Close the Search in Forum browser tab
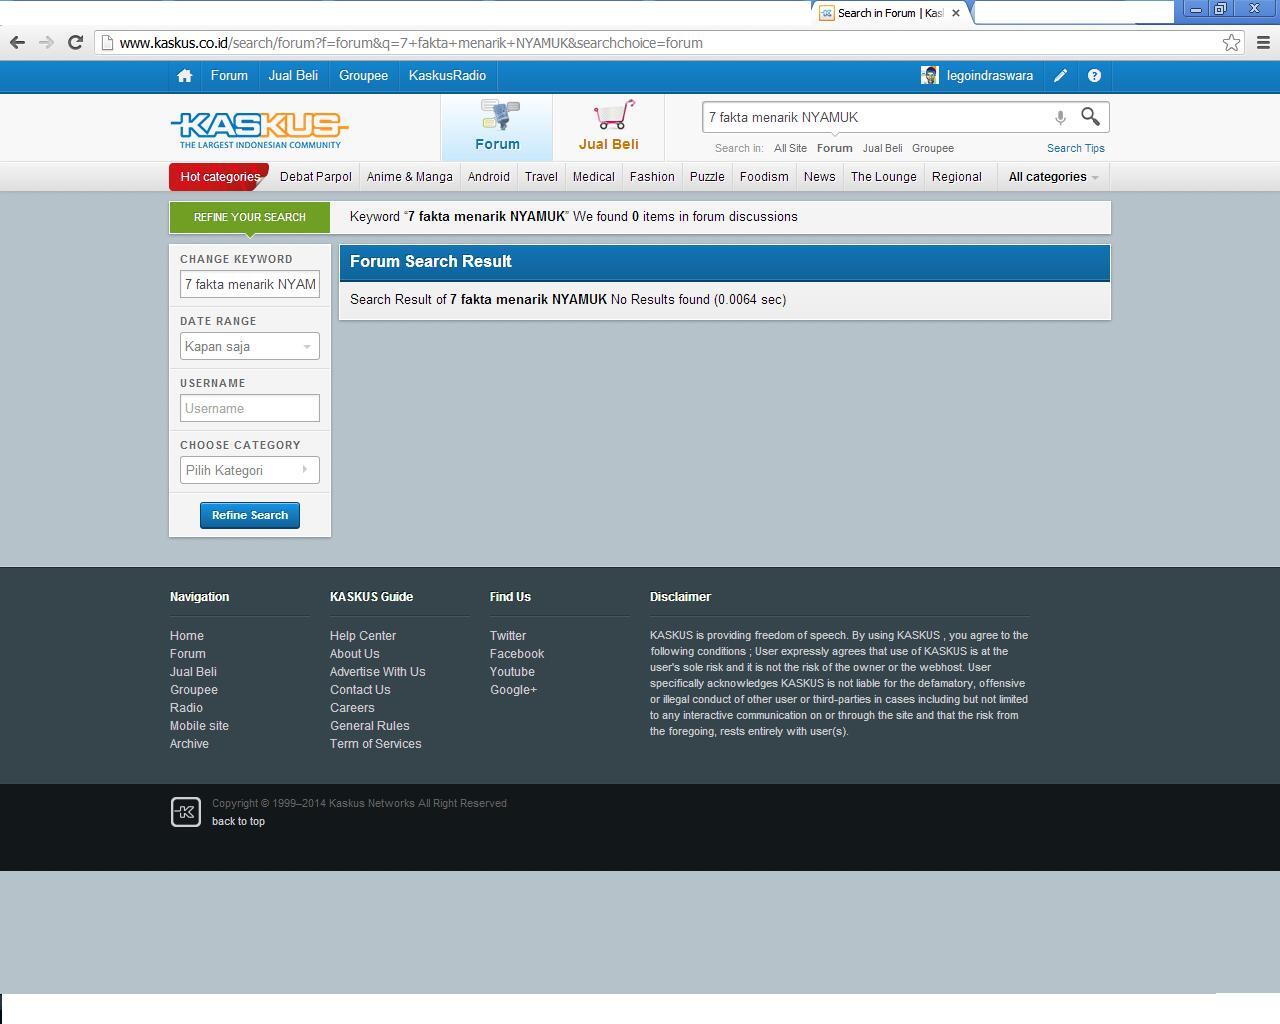Screen dimensions: 1280x1024 [x=956, y=13]
